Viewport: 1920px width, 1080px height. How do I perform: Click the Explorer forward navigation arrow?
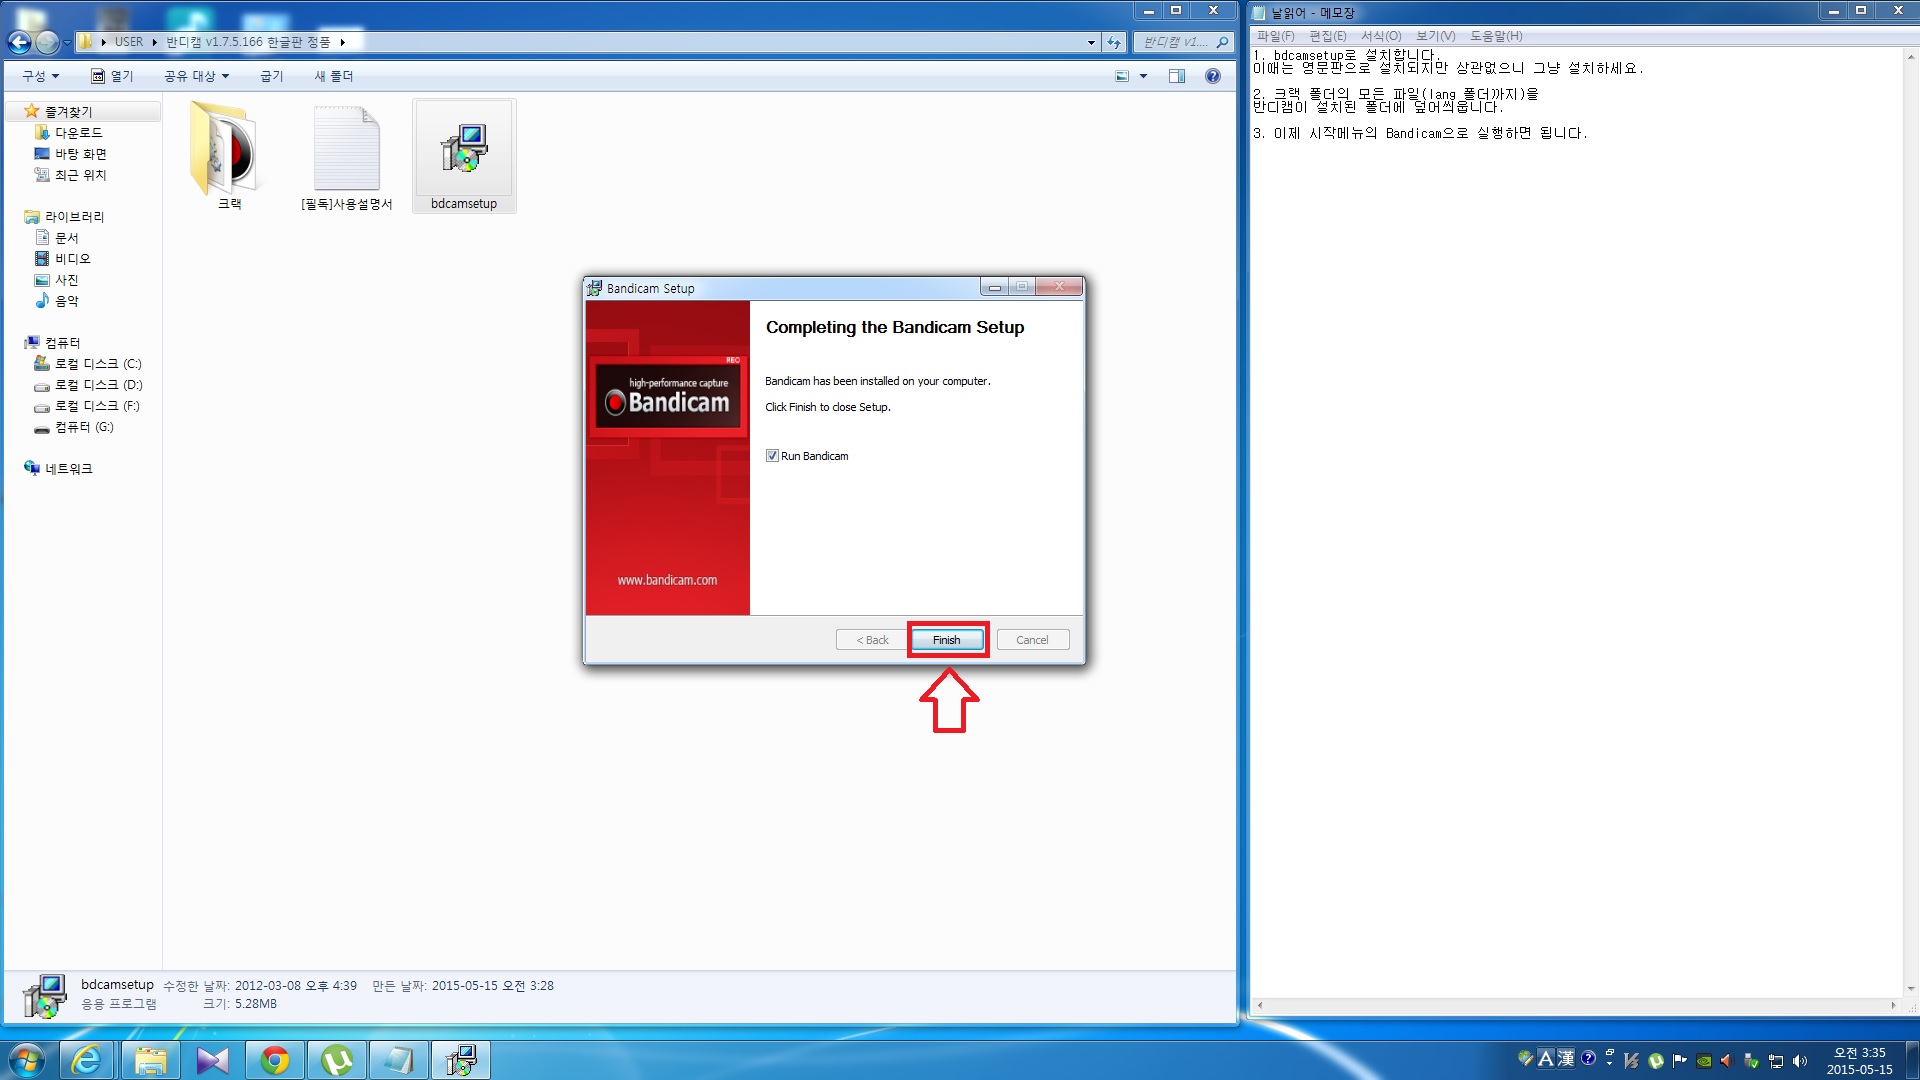tap(46, 42)
